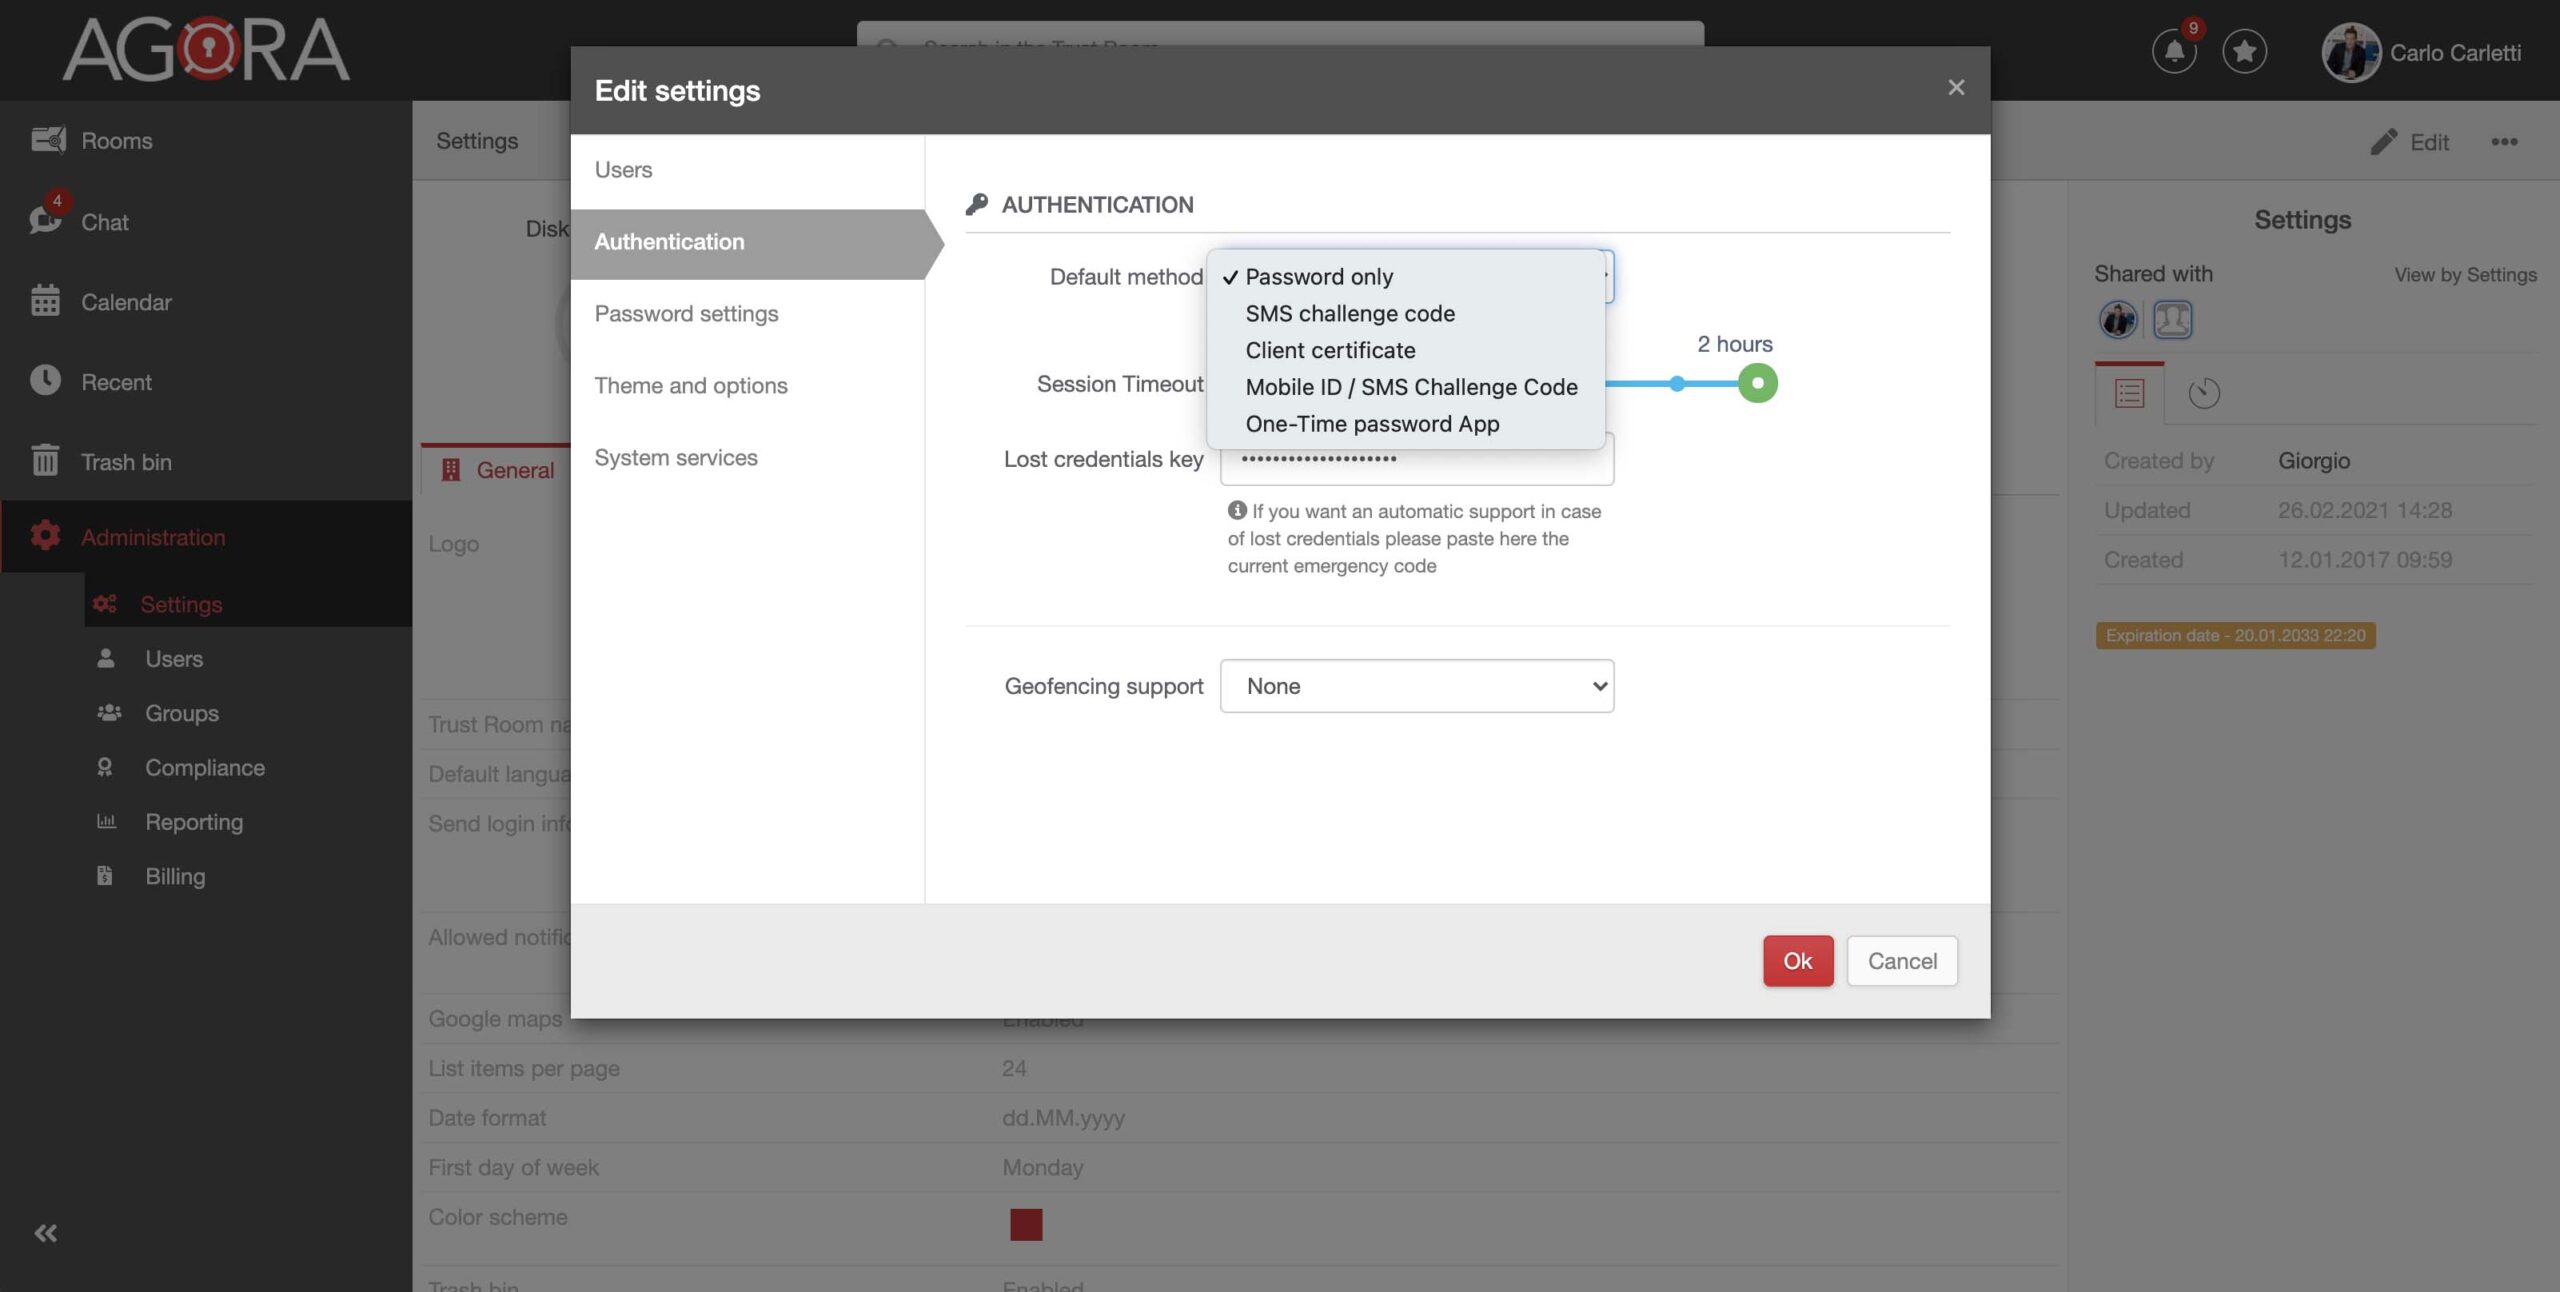Switch to Theme and options tab
The height and width of the screenshot is (1292, 2560).
[x=691, y=385]
